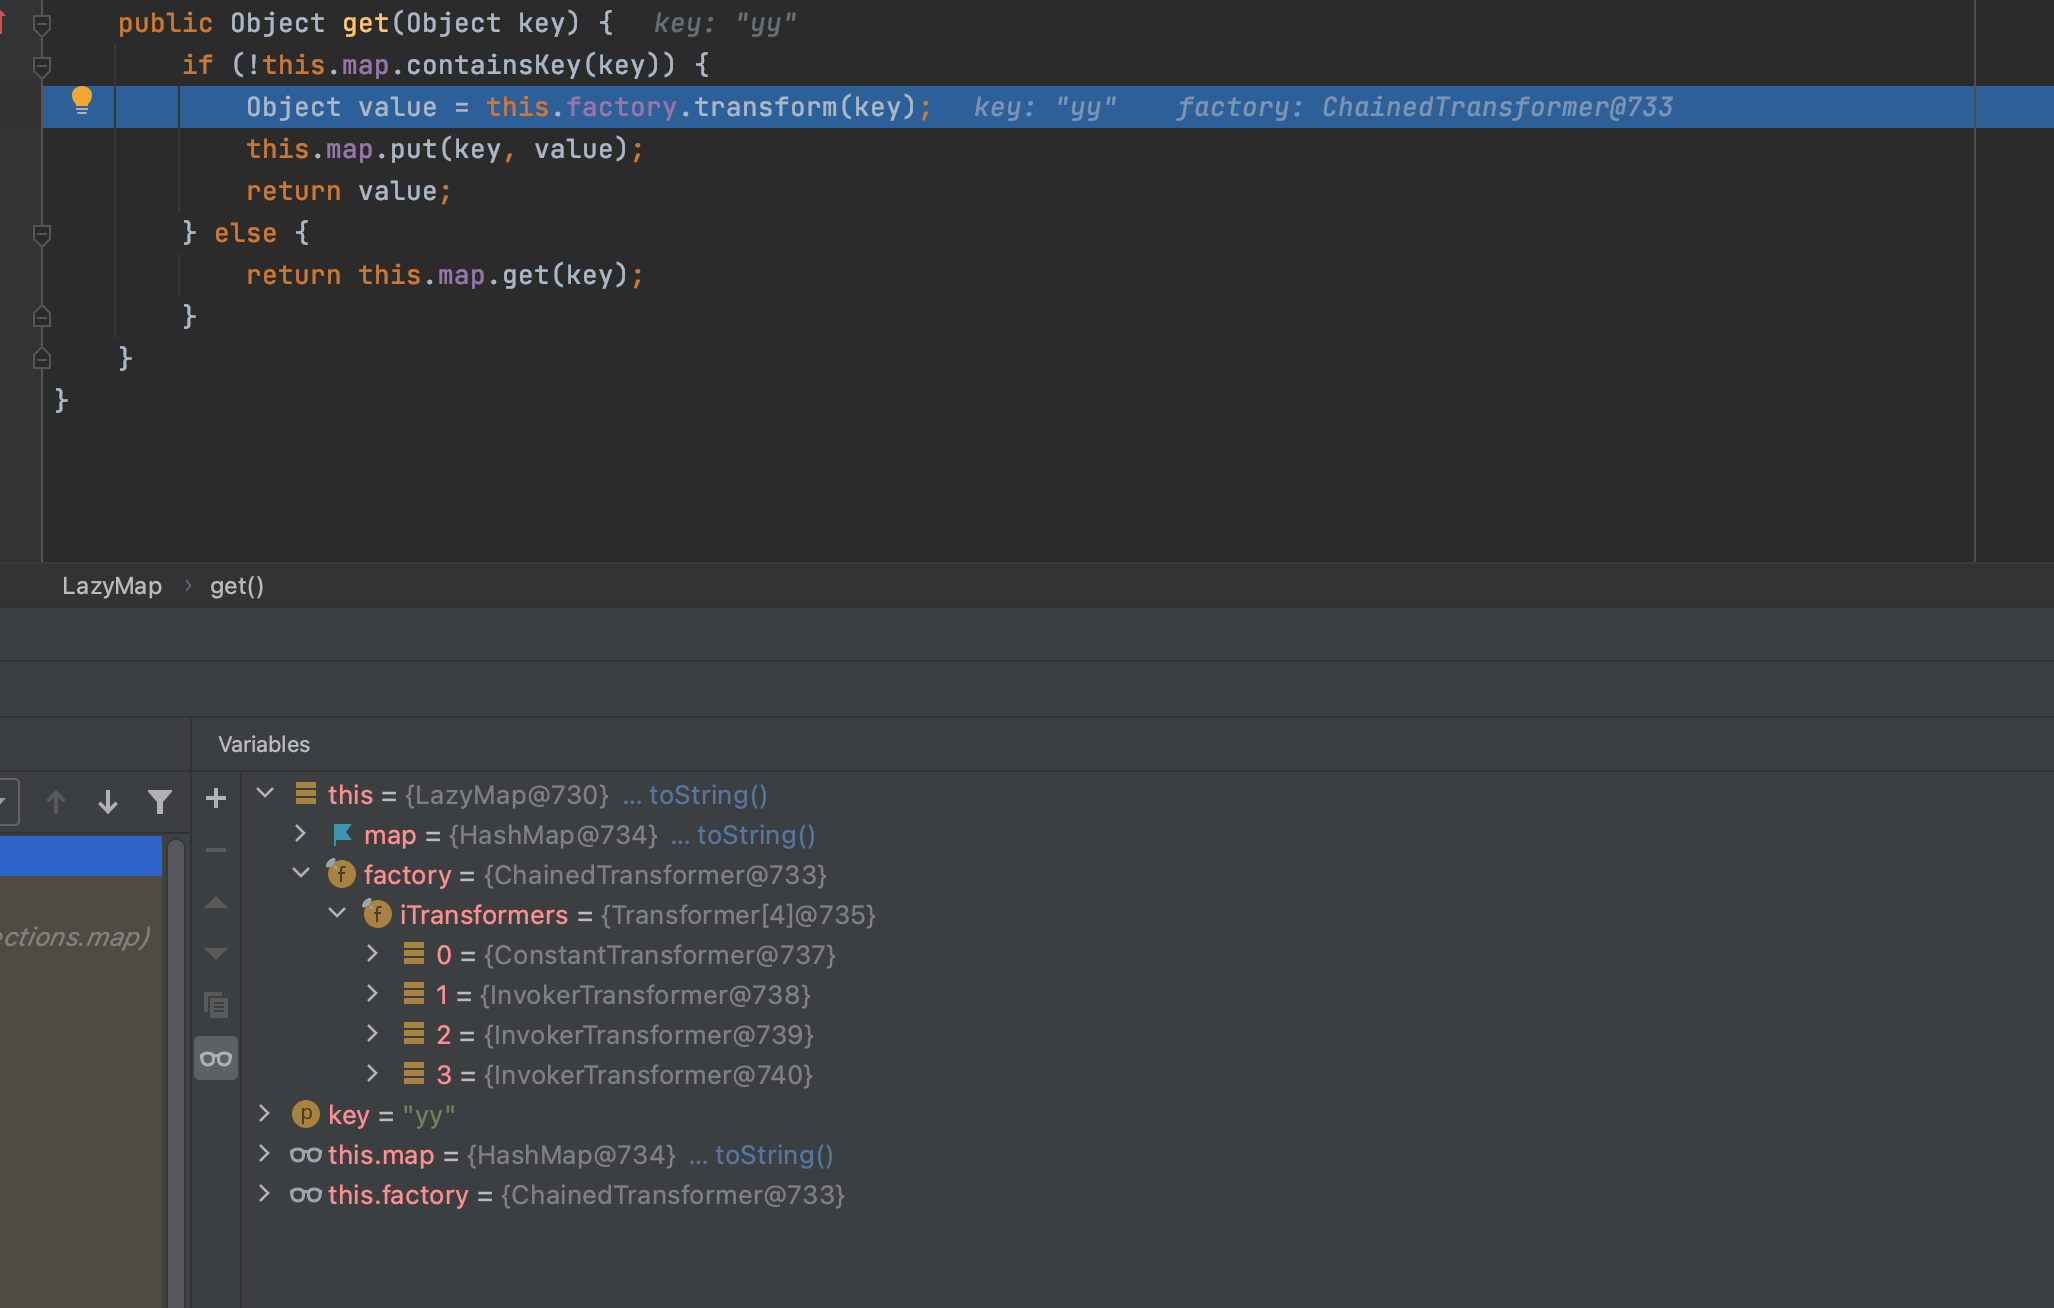Expand element 0 ConstantTransformer@737

[x=372, y=953]
